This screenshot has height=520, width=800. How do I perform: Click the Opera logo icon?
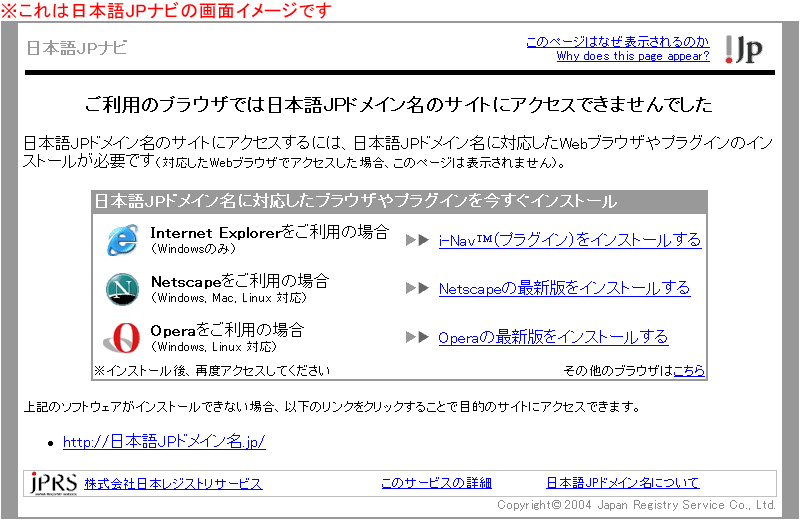(x=121, y=338)
